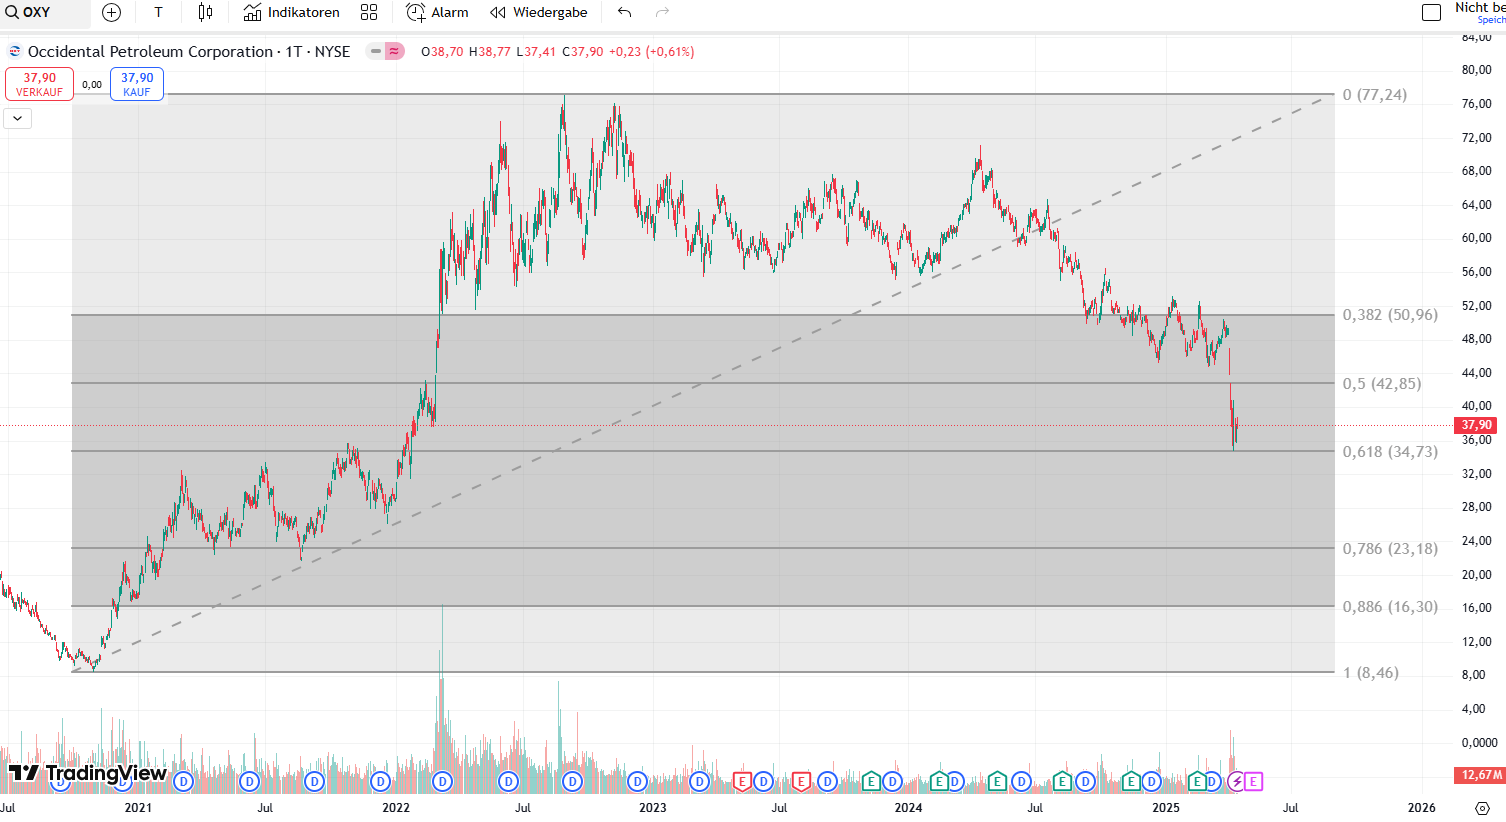The image size is (1506, 822).
Task: Click the 0,0000 price axis label
Action: click(1479, 743)
